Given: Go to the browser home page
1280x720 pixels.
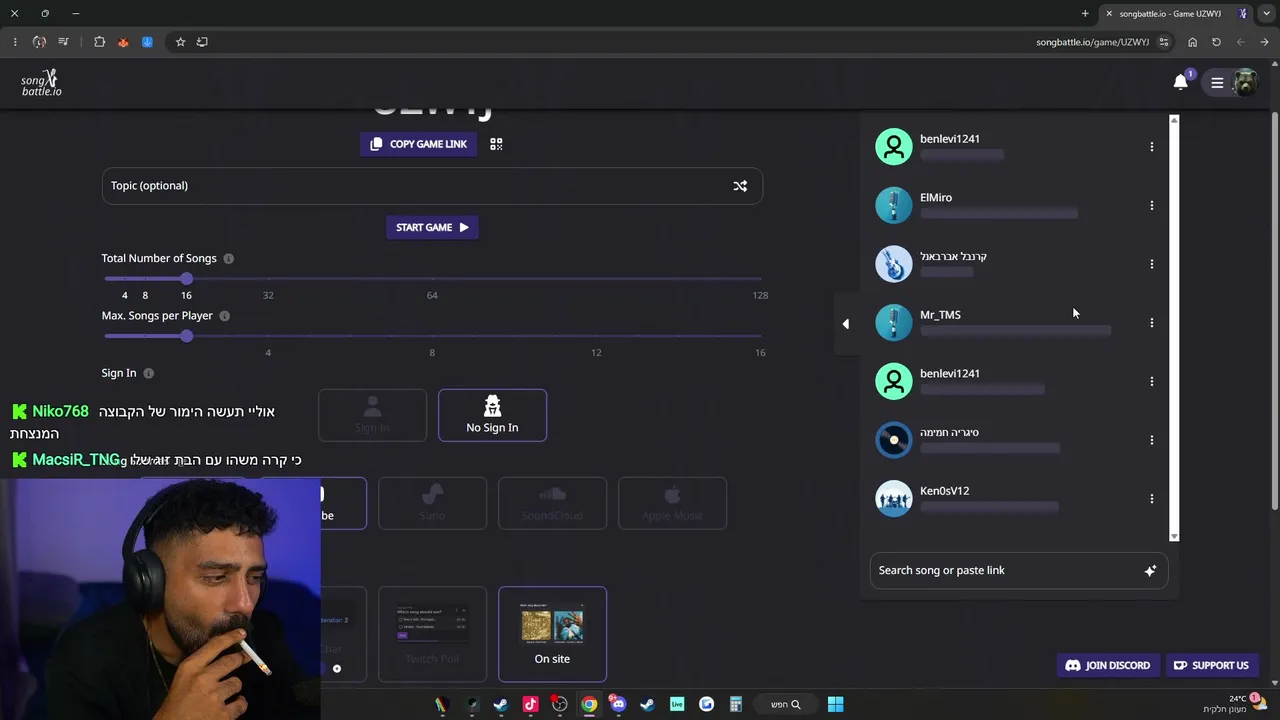Looking at the screenshot, I should pos(1192,42).
